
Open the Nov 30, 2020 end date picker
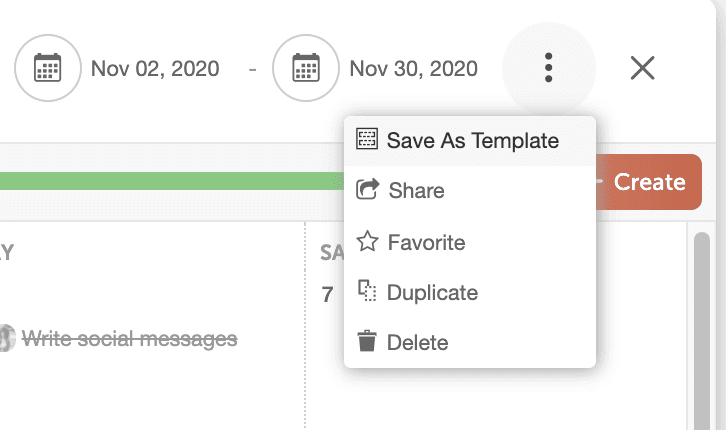[x=413, y=68]
